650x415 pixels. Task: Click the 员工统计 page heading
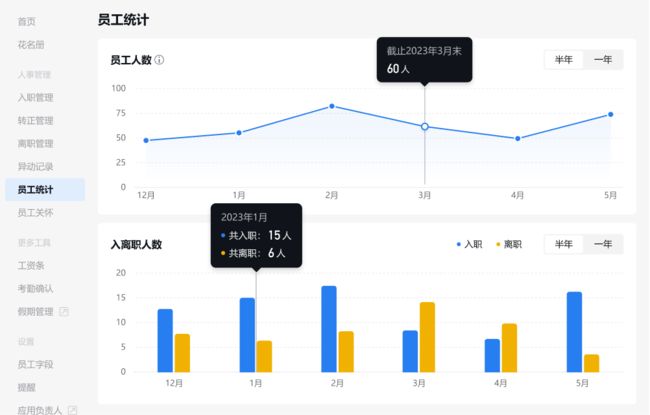124,19
